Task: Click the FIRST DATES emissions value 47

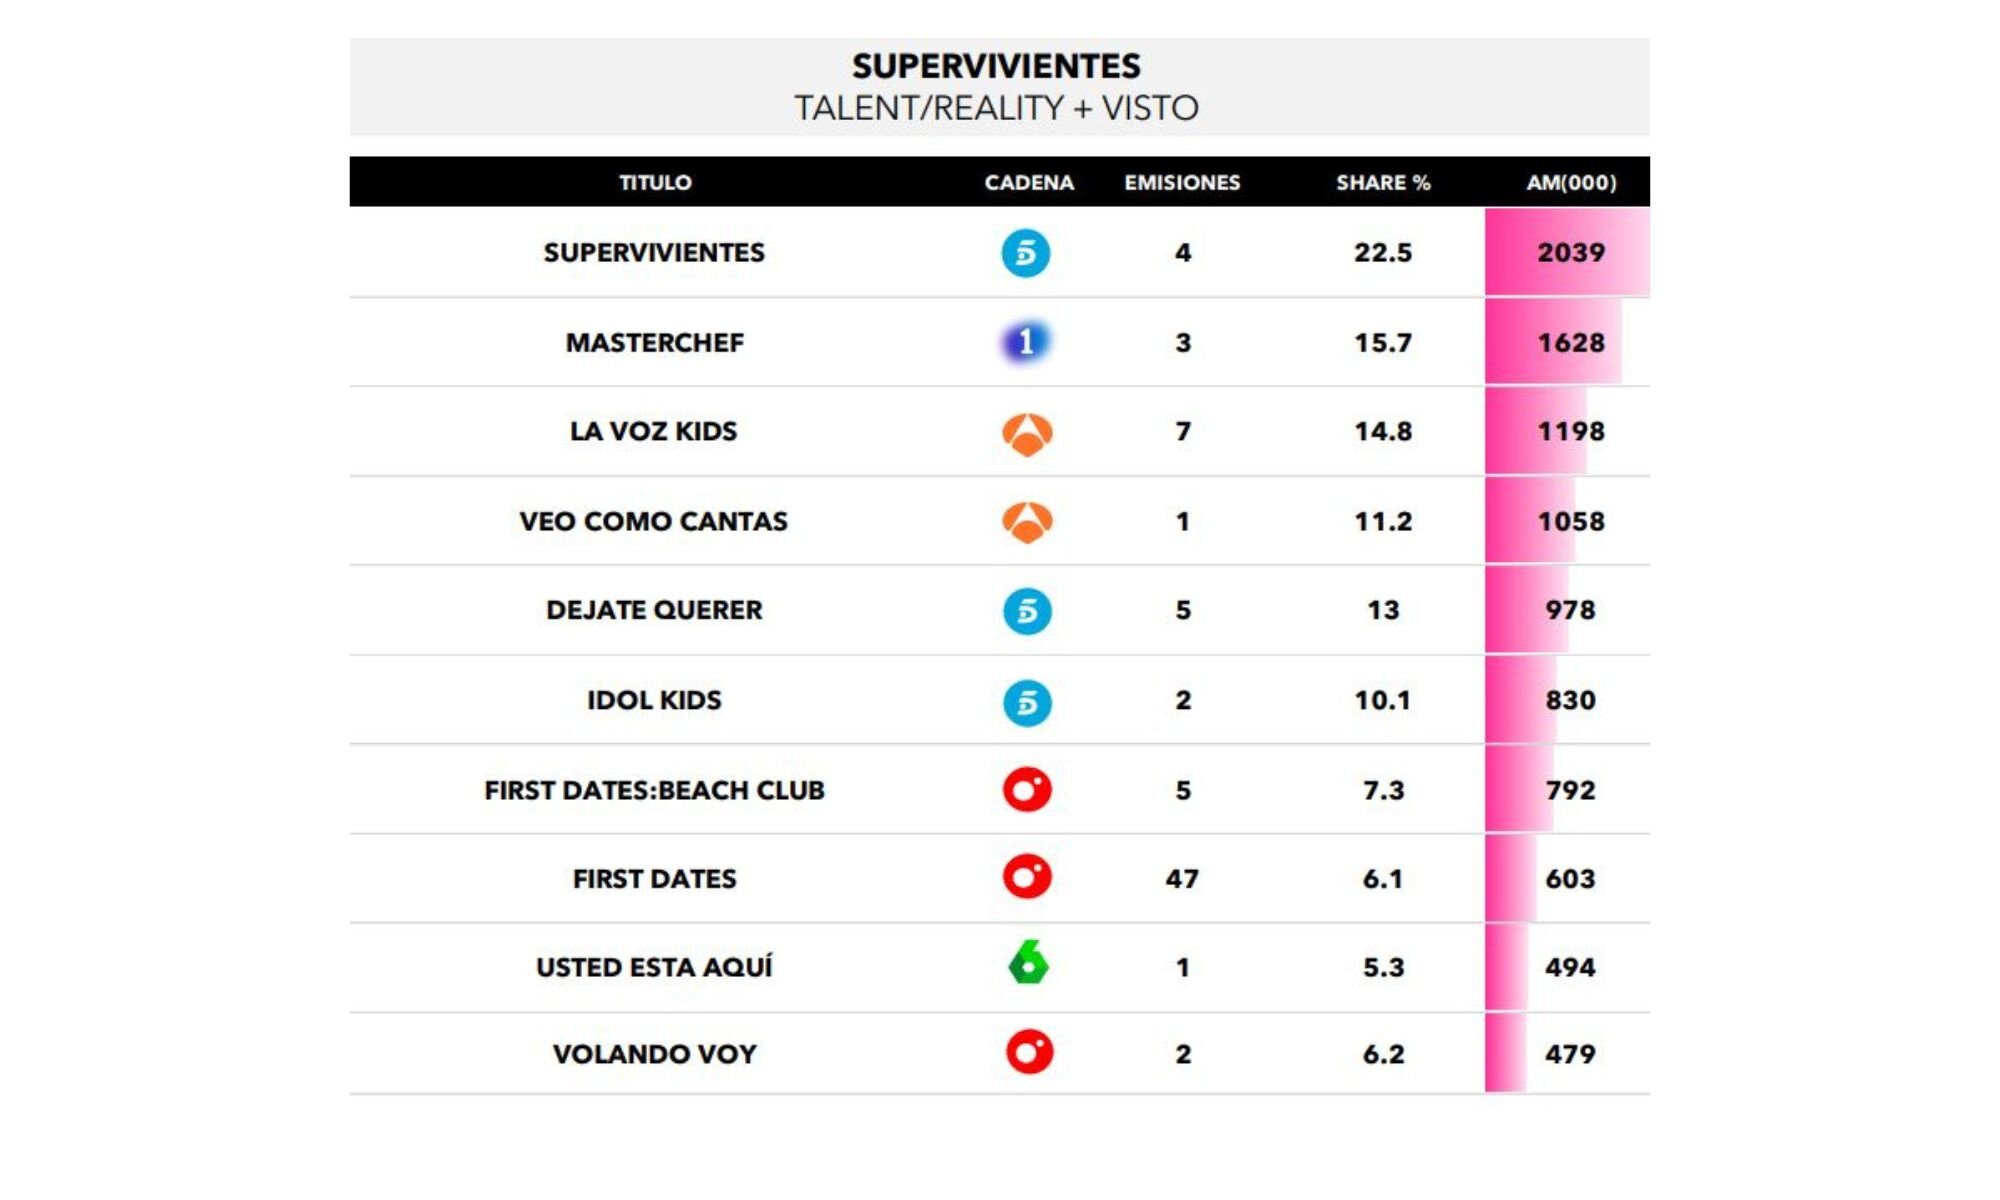Action: pyautogui.click(x=1182, y=879)
